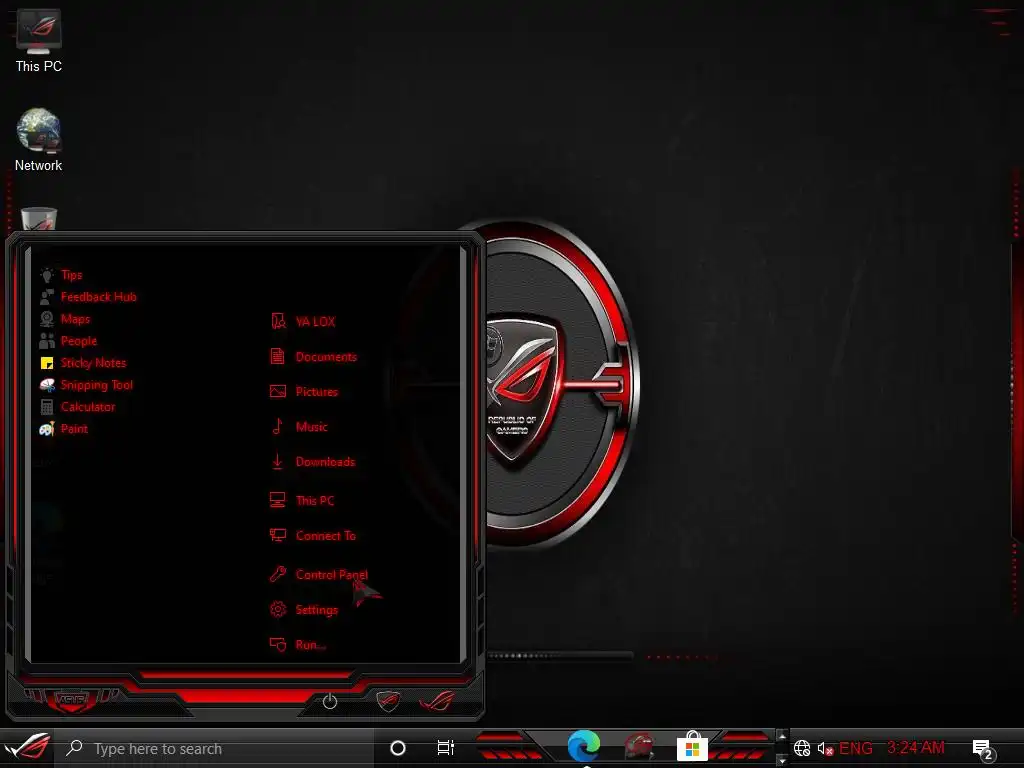The height and width of the screenshot is (768, 1024).
Task: Open the clock showing 3:24 AM
Action: tap(916, 748)
